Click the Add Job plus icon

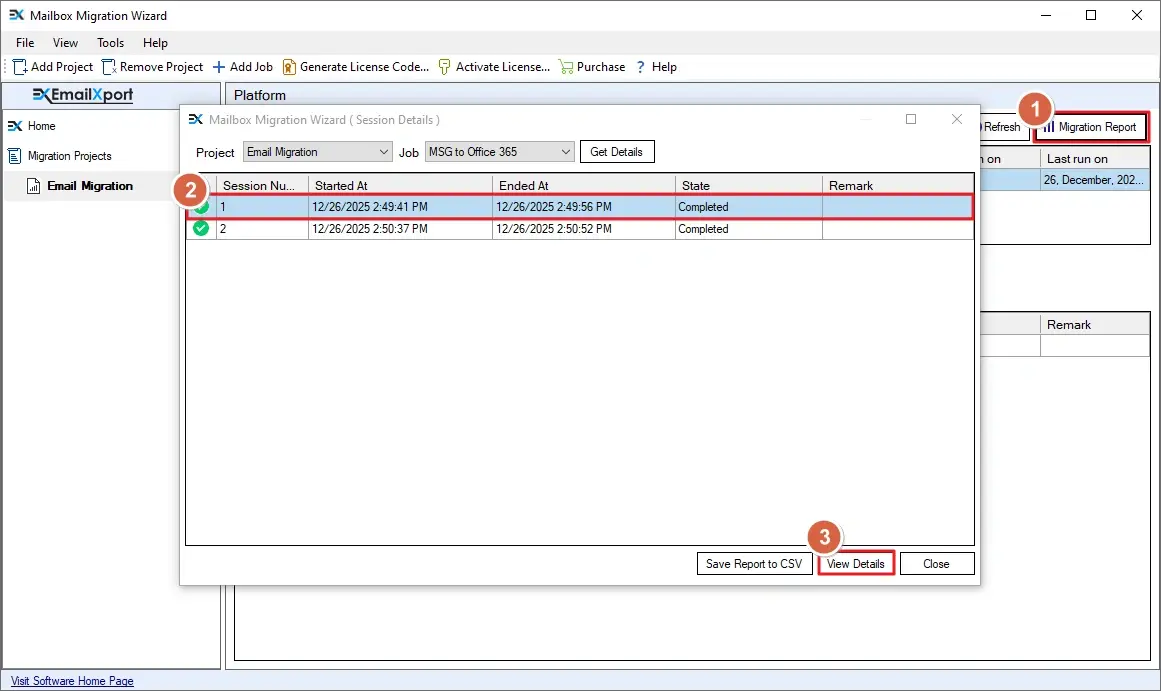219,67
